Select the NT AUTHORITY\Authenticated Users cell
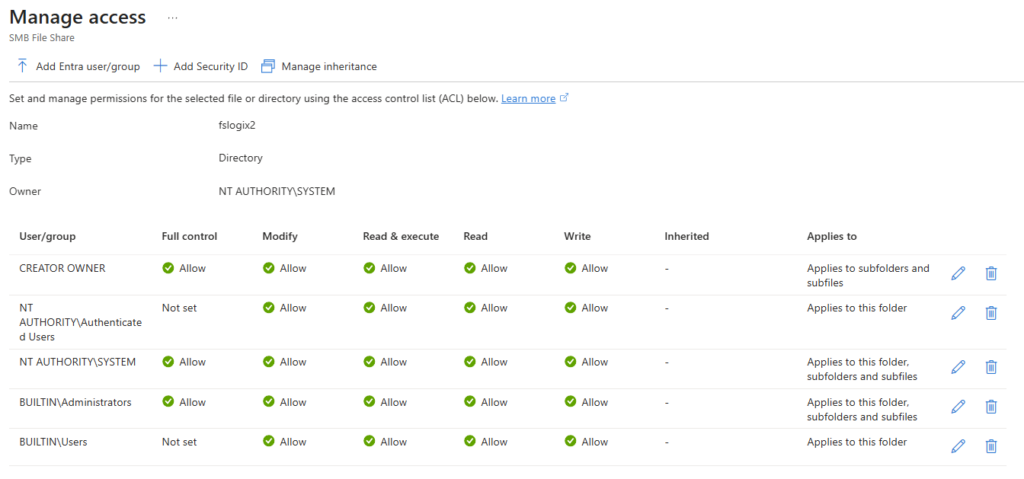Viewport: 1024px width, 479px height. click(81, 322)
